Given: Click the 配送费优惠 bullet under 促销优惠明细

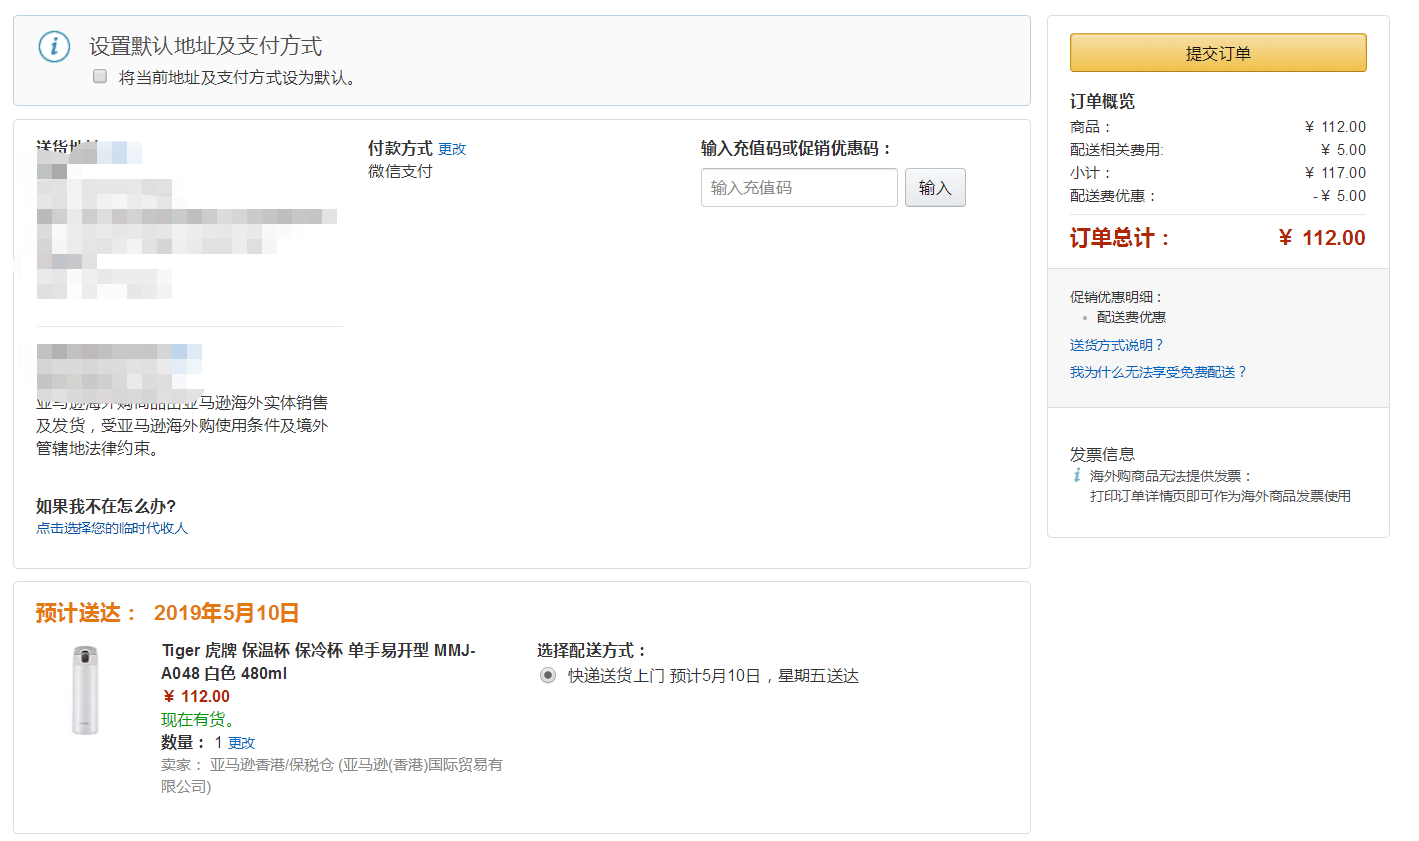Looking at the screenshot, I should (1131, 317).
